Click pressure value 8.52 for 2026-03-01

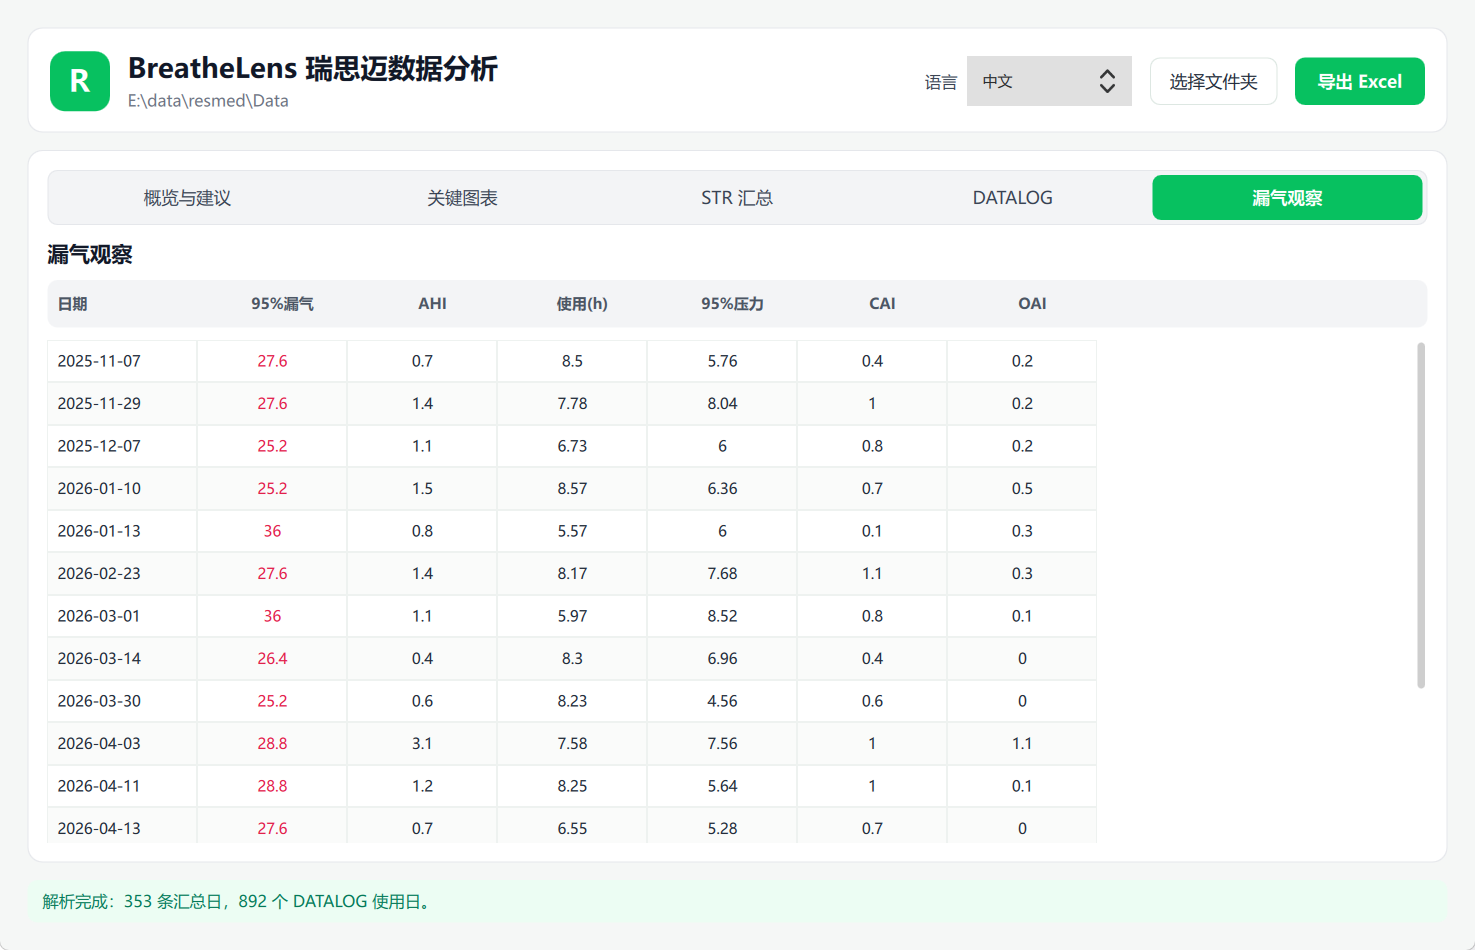coord(722,616)
